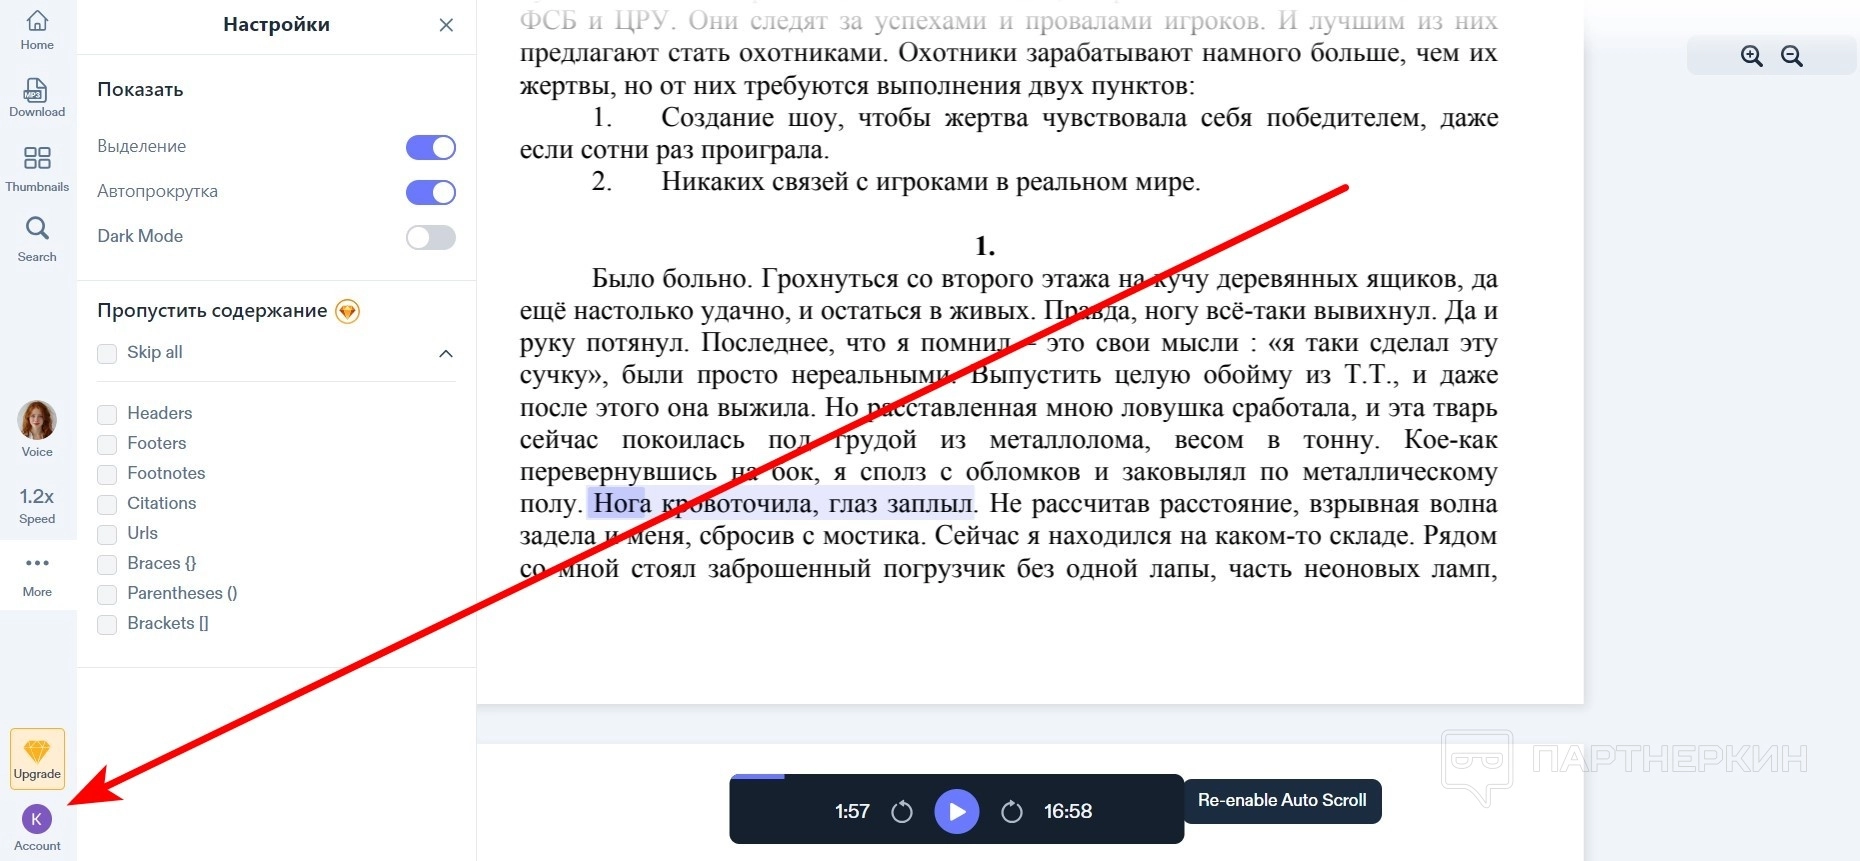Toggle the Автопрокрутка auto-scroll switch
This screenshot has height=861, width=1860.
click(x=431, y=192)
